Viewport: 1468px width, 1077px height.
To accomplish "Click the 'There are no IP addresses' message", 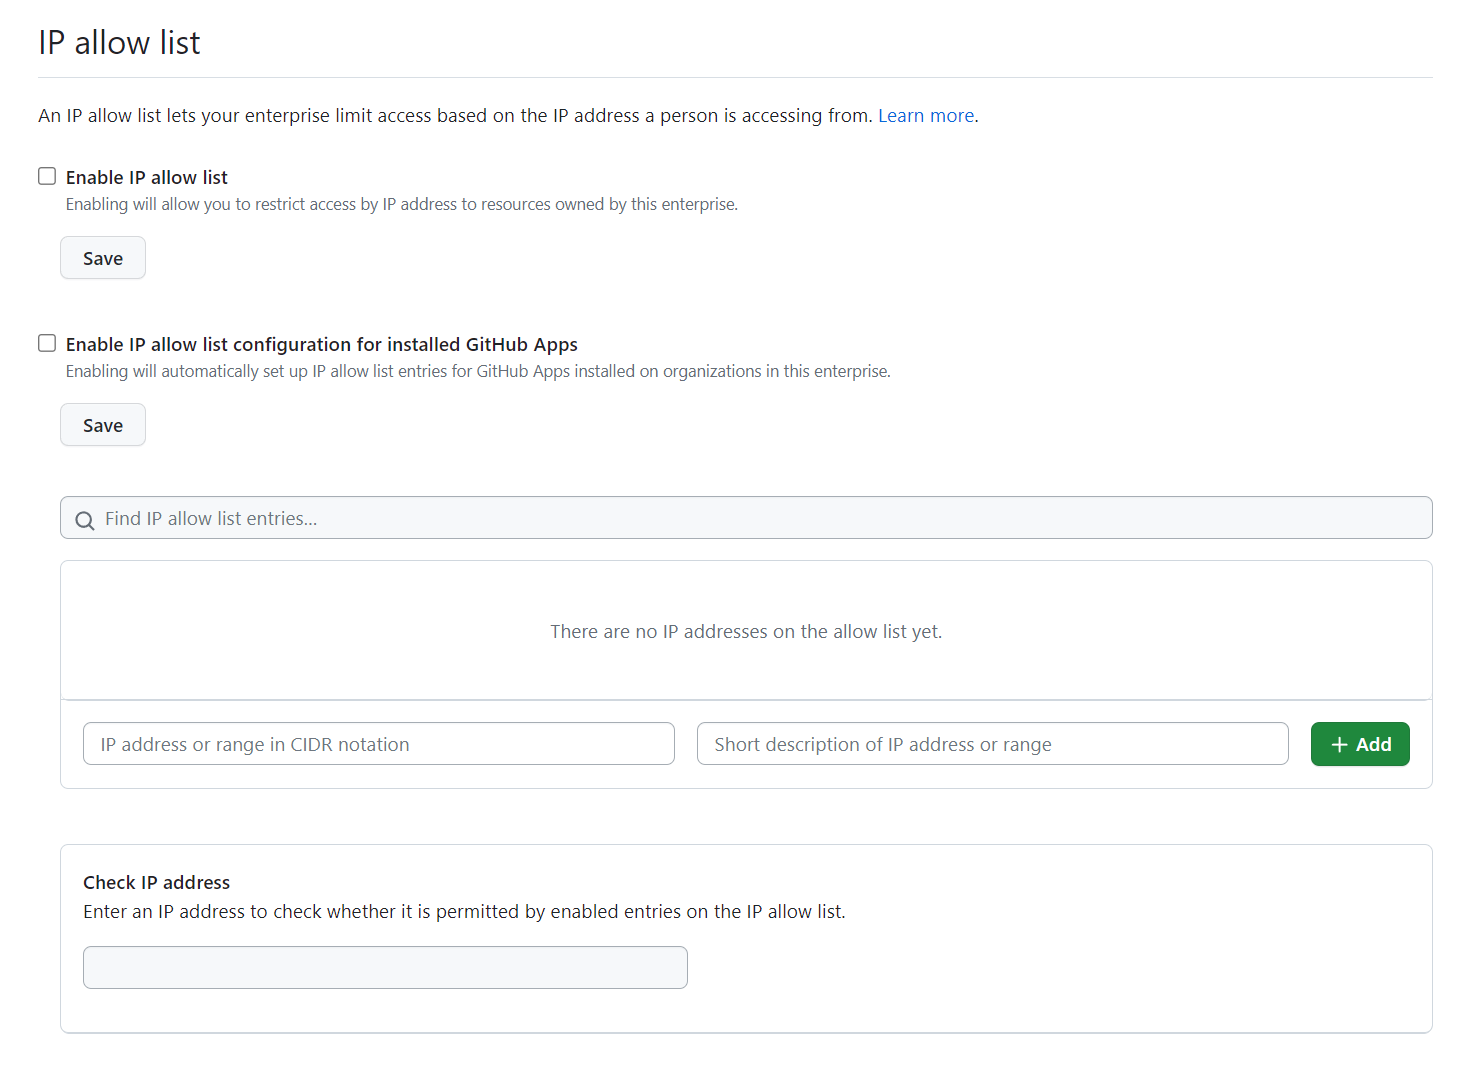I will [x=746, y=632].
